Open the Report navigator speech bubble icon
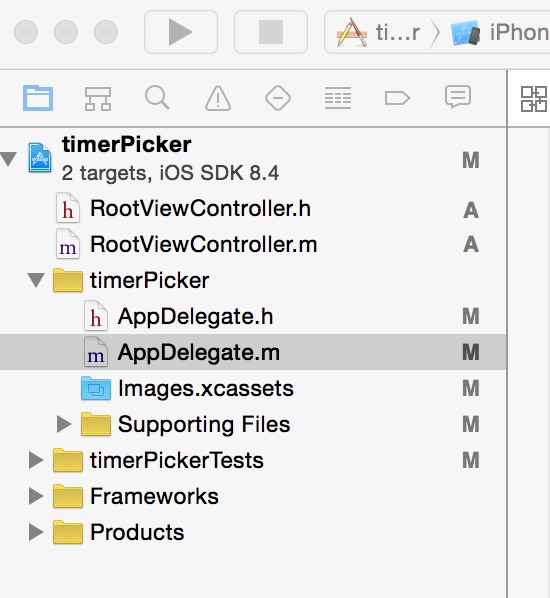Screen dimensions: 550x598 (458, 97)
